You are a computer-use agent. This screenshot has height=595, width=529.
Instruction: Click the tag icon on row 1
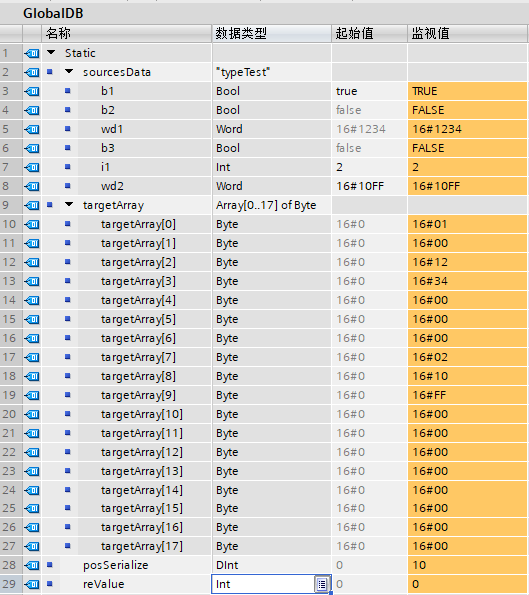(32, 53)
